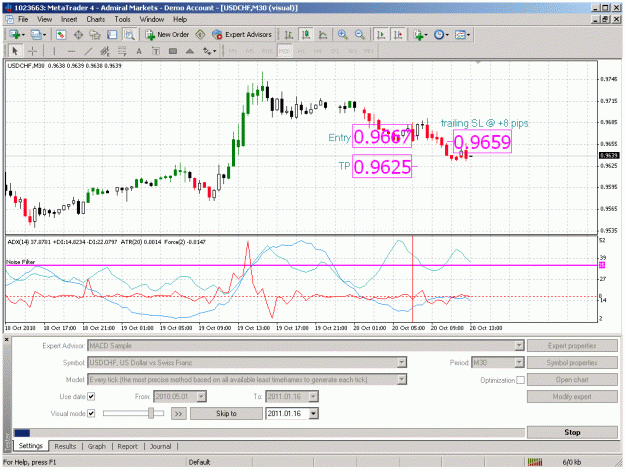Image resolution: width=625 pixels, height=470 pixels.
Task: Select the triangle shape tool
Action: pos(190,51)
